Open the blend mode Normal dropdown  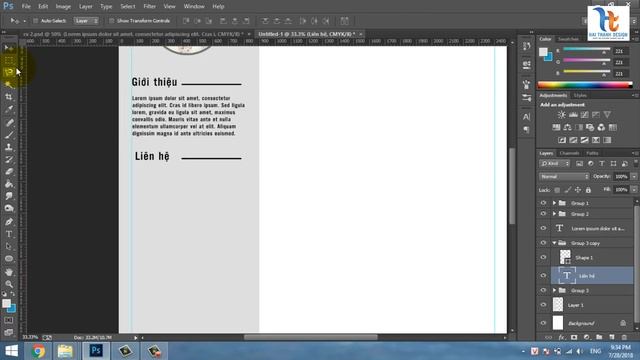coord(564,177)
